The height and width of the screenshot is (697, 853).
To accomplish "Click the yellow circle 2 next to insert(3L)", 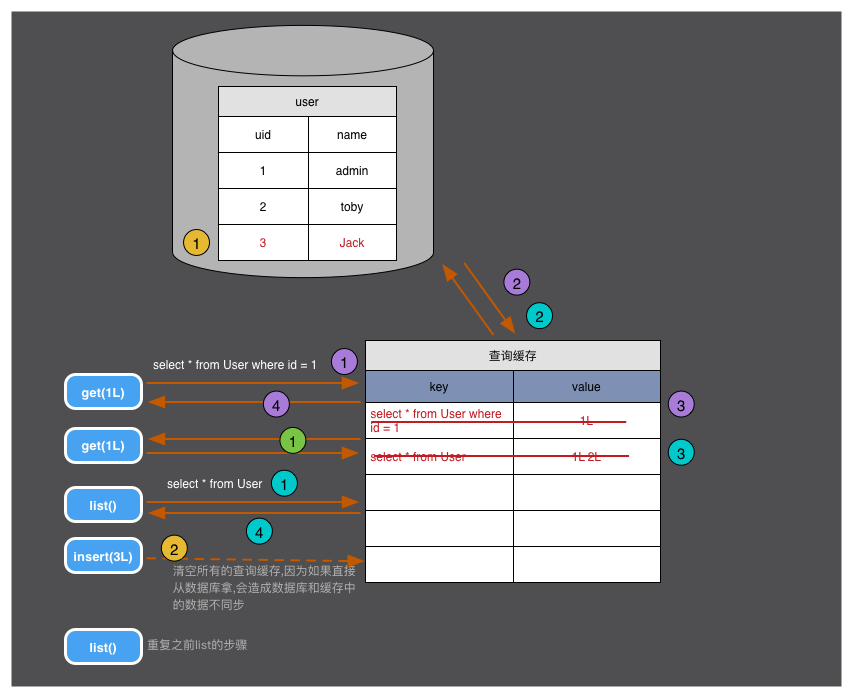I will point(174,549).
